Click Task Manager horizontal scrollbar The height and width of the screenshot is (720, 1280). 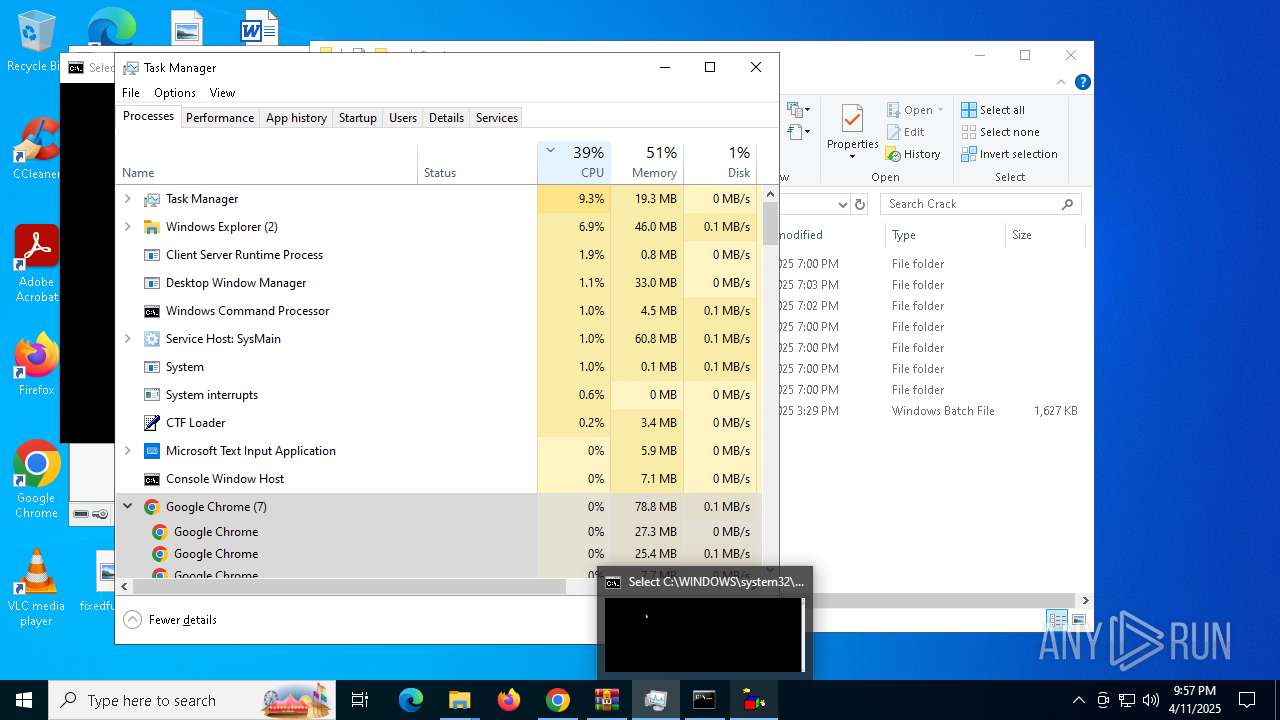tap(350, 587)
